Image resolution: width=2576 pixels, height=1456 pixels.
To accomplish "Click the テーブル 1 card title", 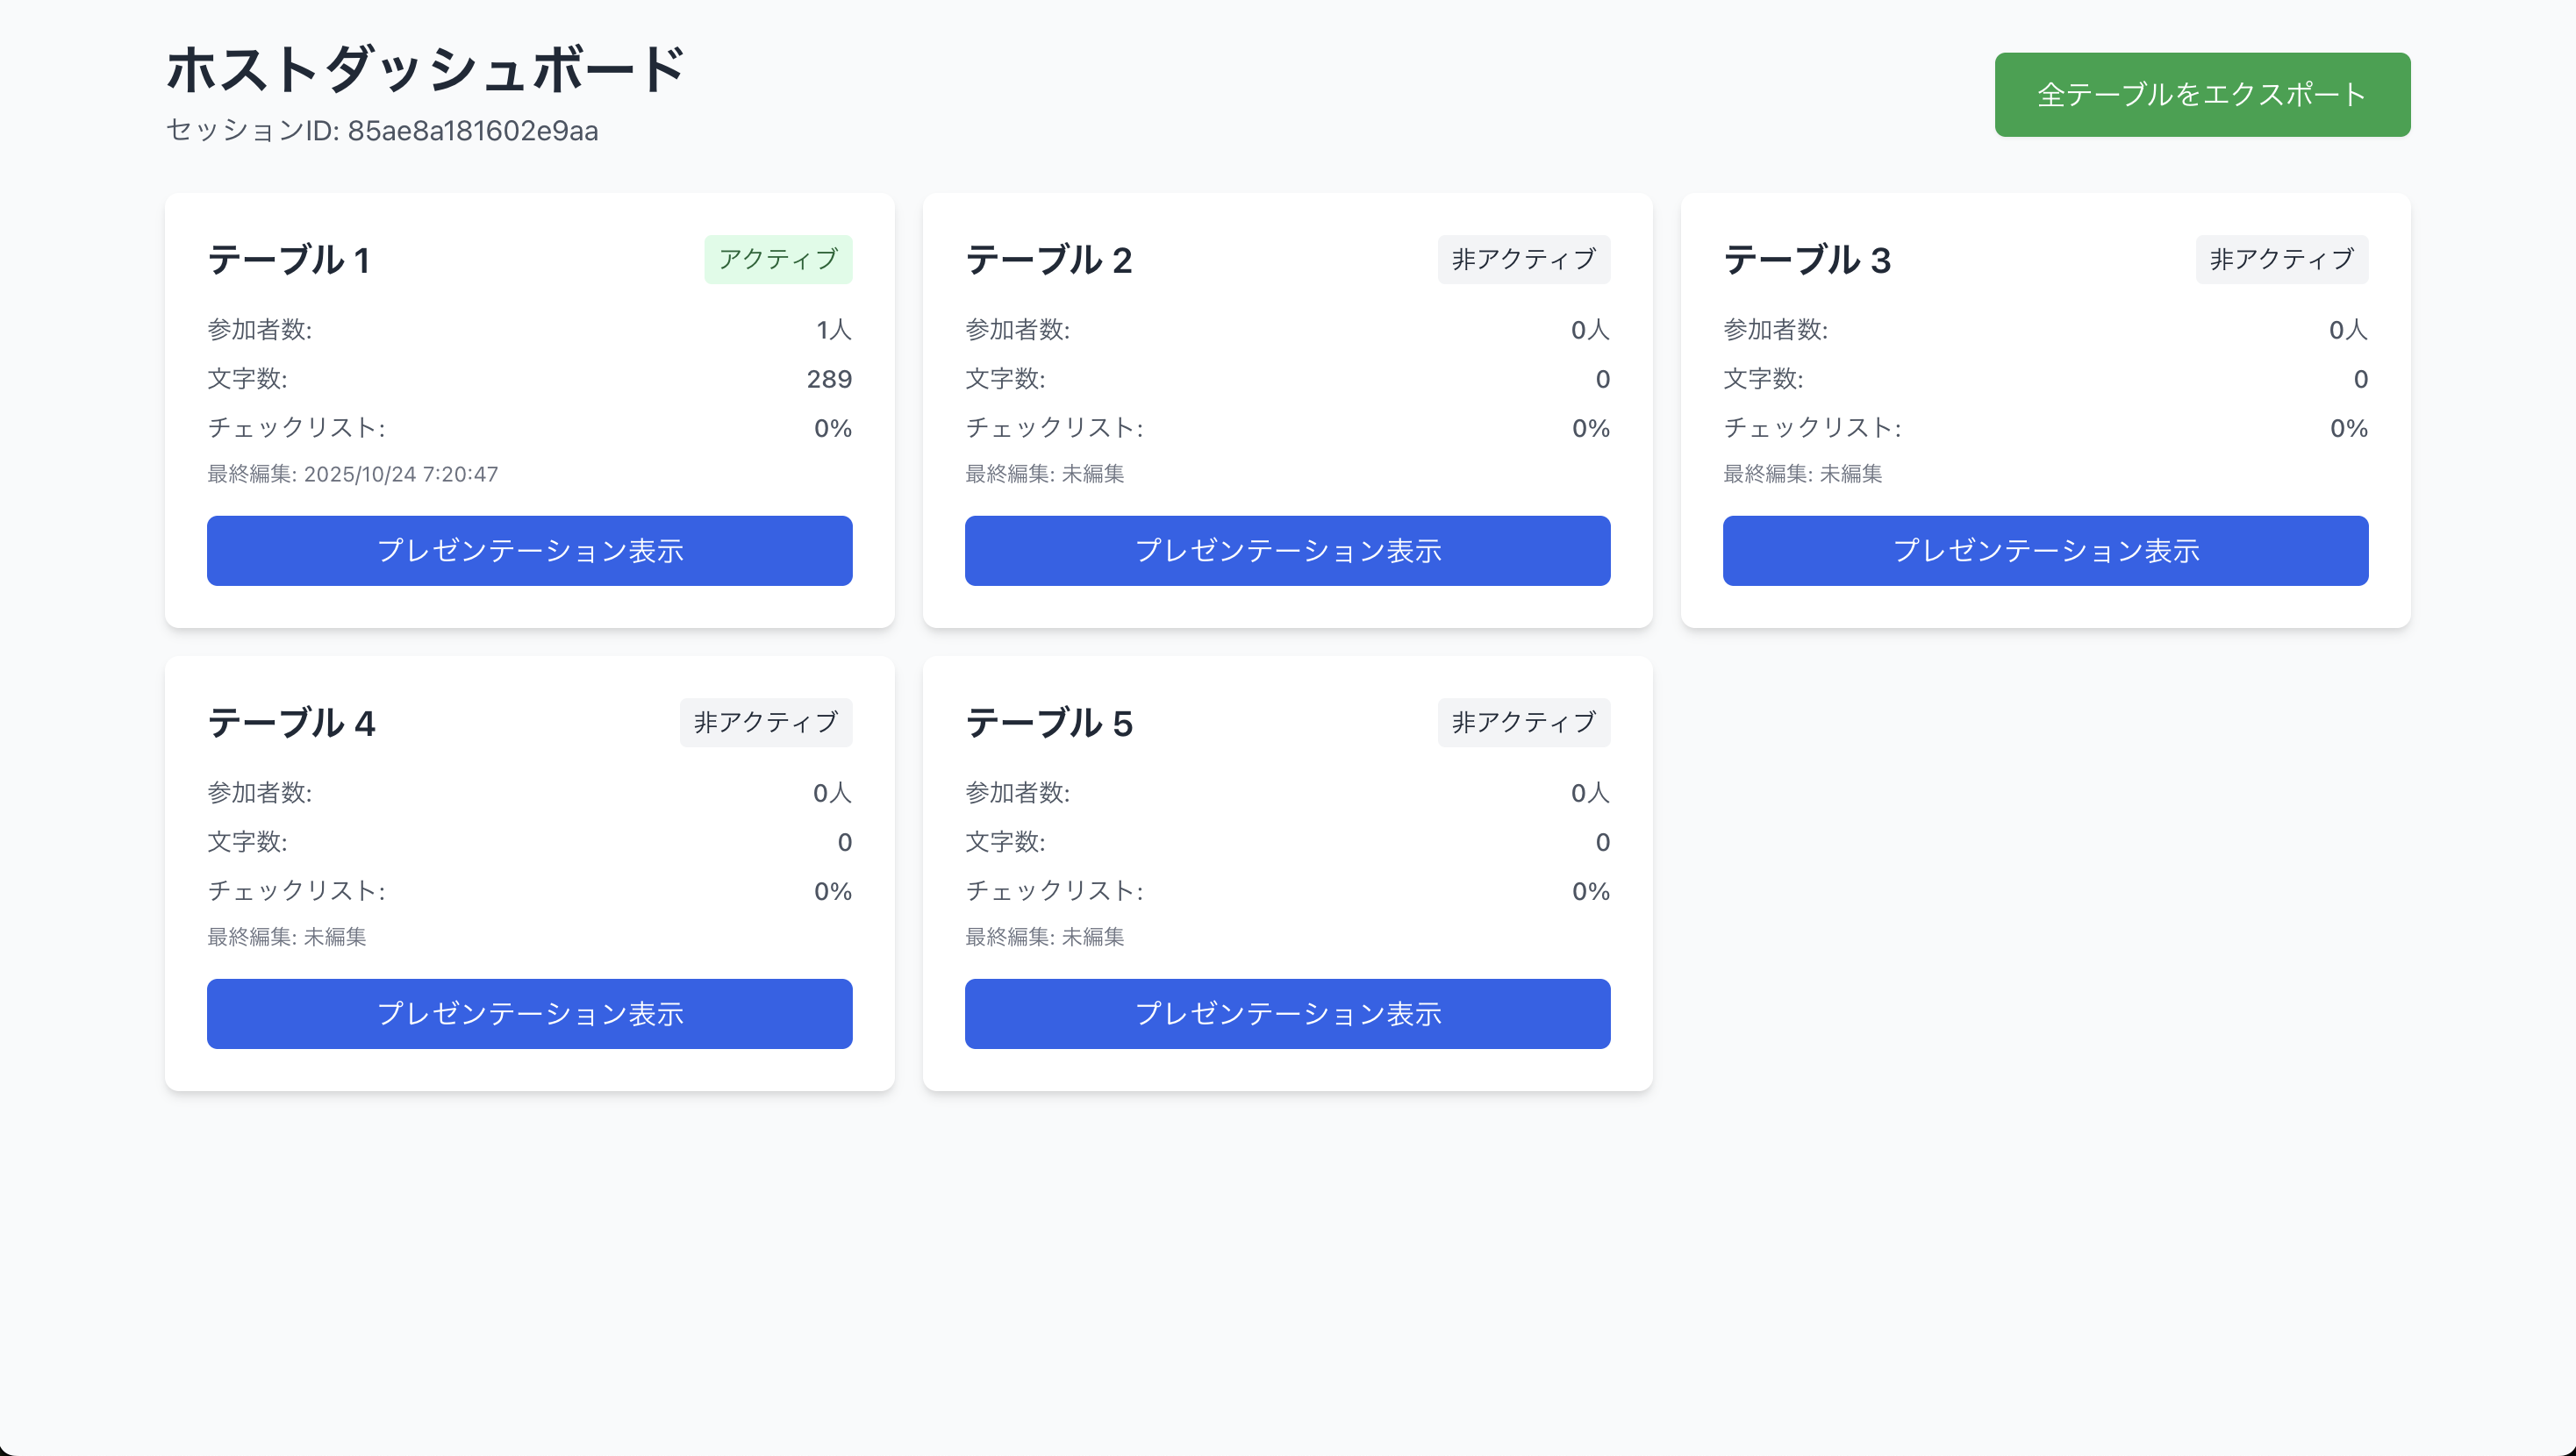I will click(289, 260).
